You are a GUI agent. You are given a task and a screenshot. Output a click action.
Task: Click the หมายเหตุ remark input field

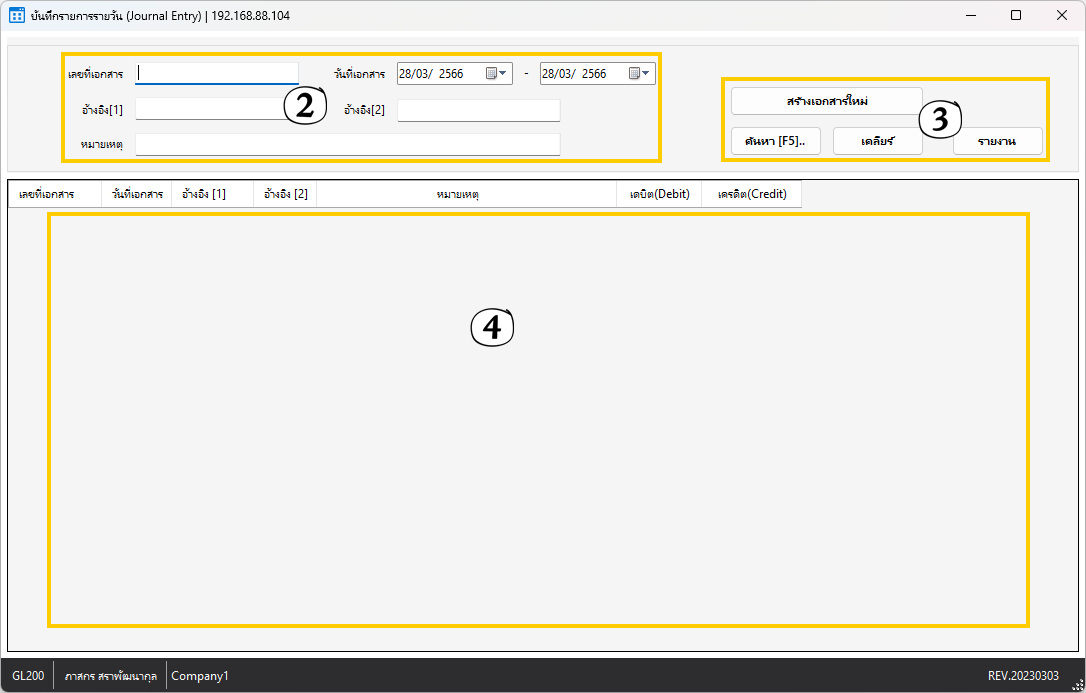[x=347, y=145]
